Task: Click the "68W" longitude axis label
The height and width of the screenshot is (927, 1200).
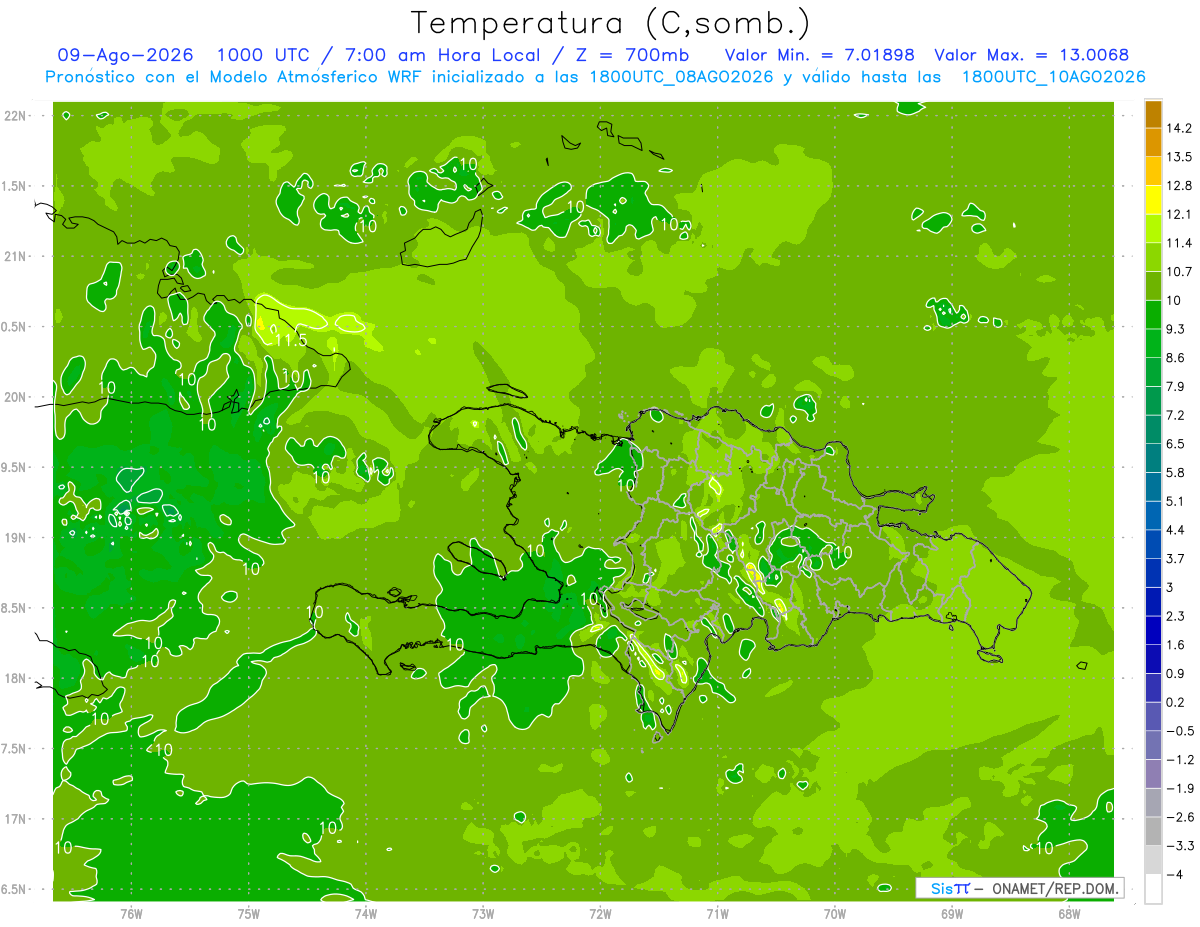Action: (1068, 913)
